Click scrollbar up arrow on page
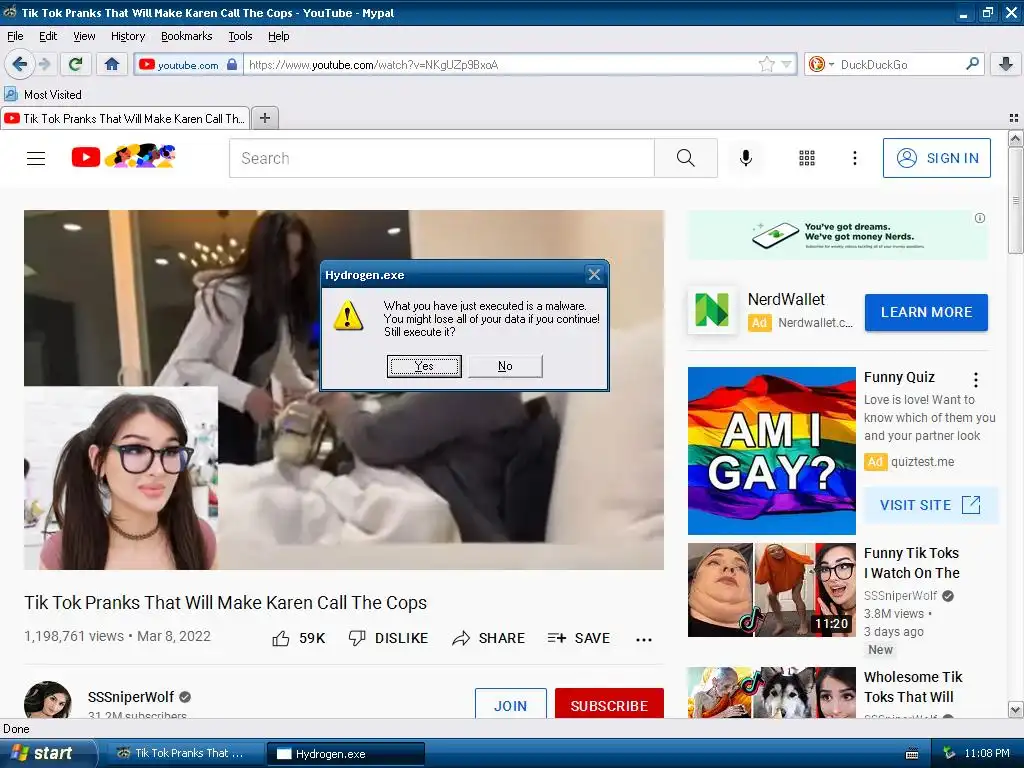The height and width of the screenshot is (768, 1024). pos(1016,138)
